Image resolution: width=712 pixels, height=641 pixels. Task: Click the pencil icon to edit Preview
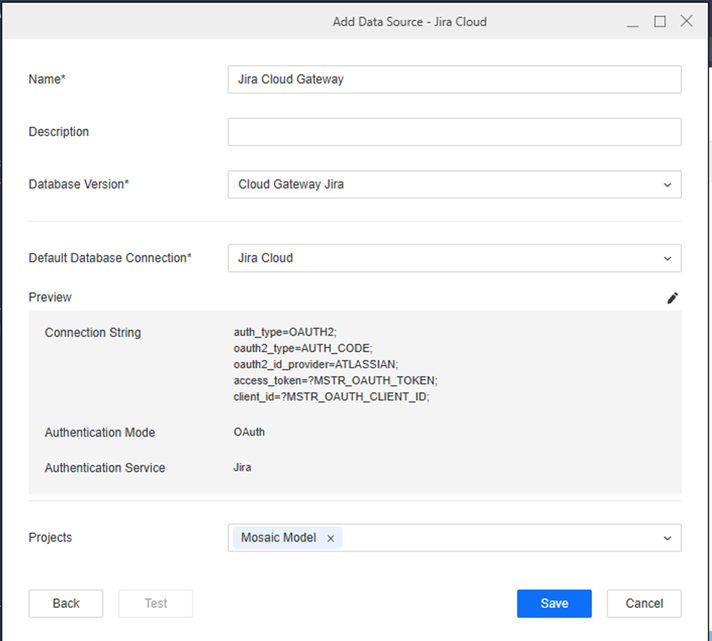673,298
